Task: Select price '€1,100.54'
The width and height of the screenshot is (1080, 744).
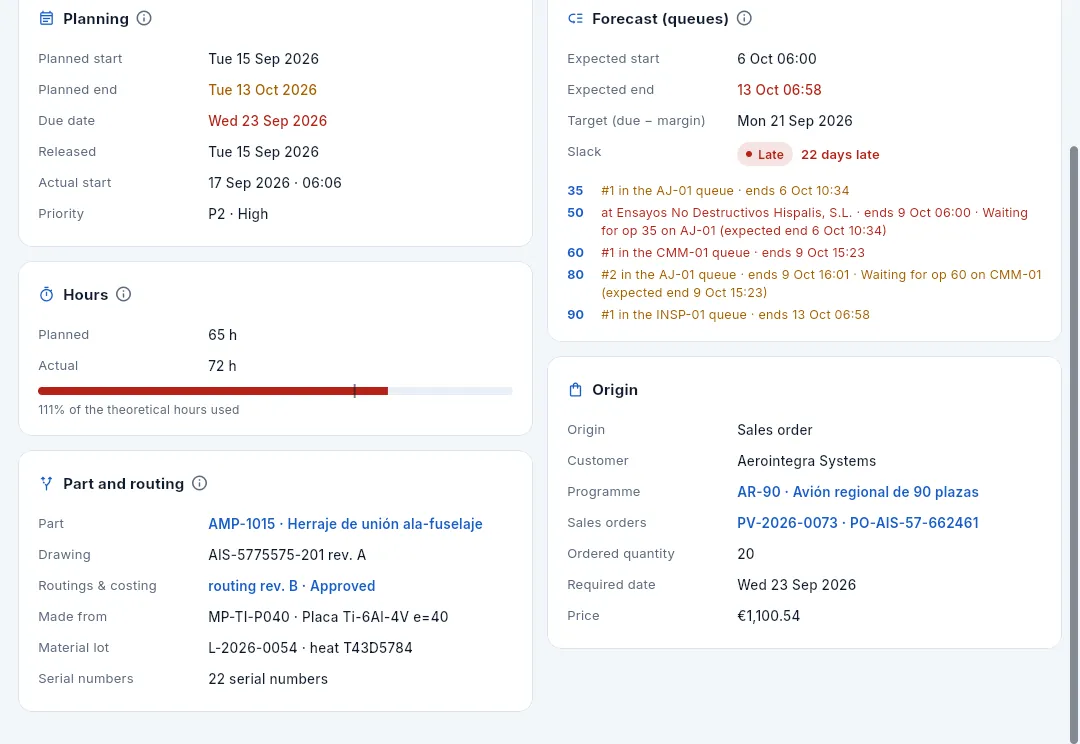Action: pos(768,616)
